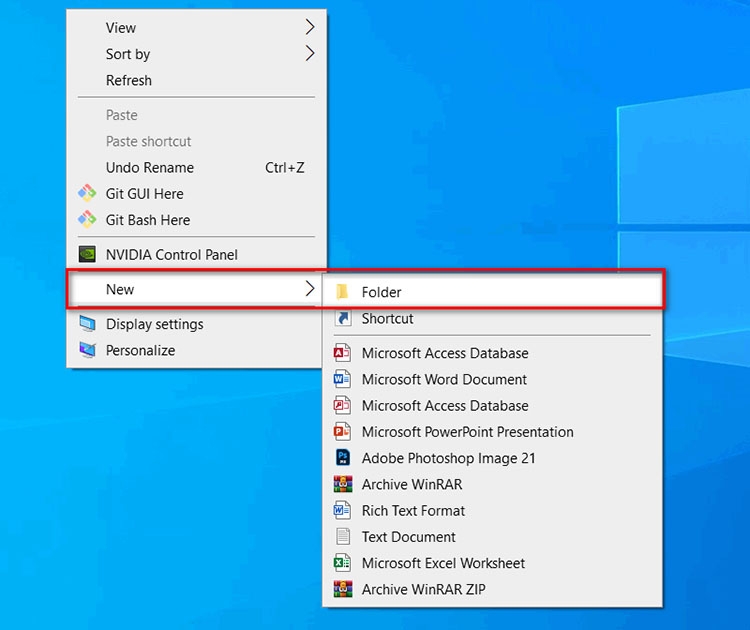Choose Undo Rename from the menu
Image resolution: width=750 pixels, height=630 pixels.
point(196,167)
